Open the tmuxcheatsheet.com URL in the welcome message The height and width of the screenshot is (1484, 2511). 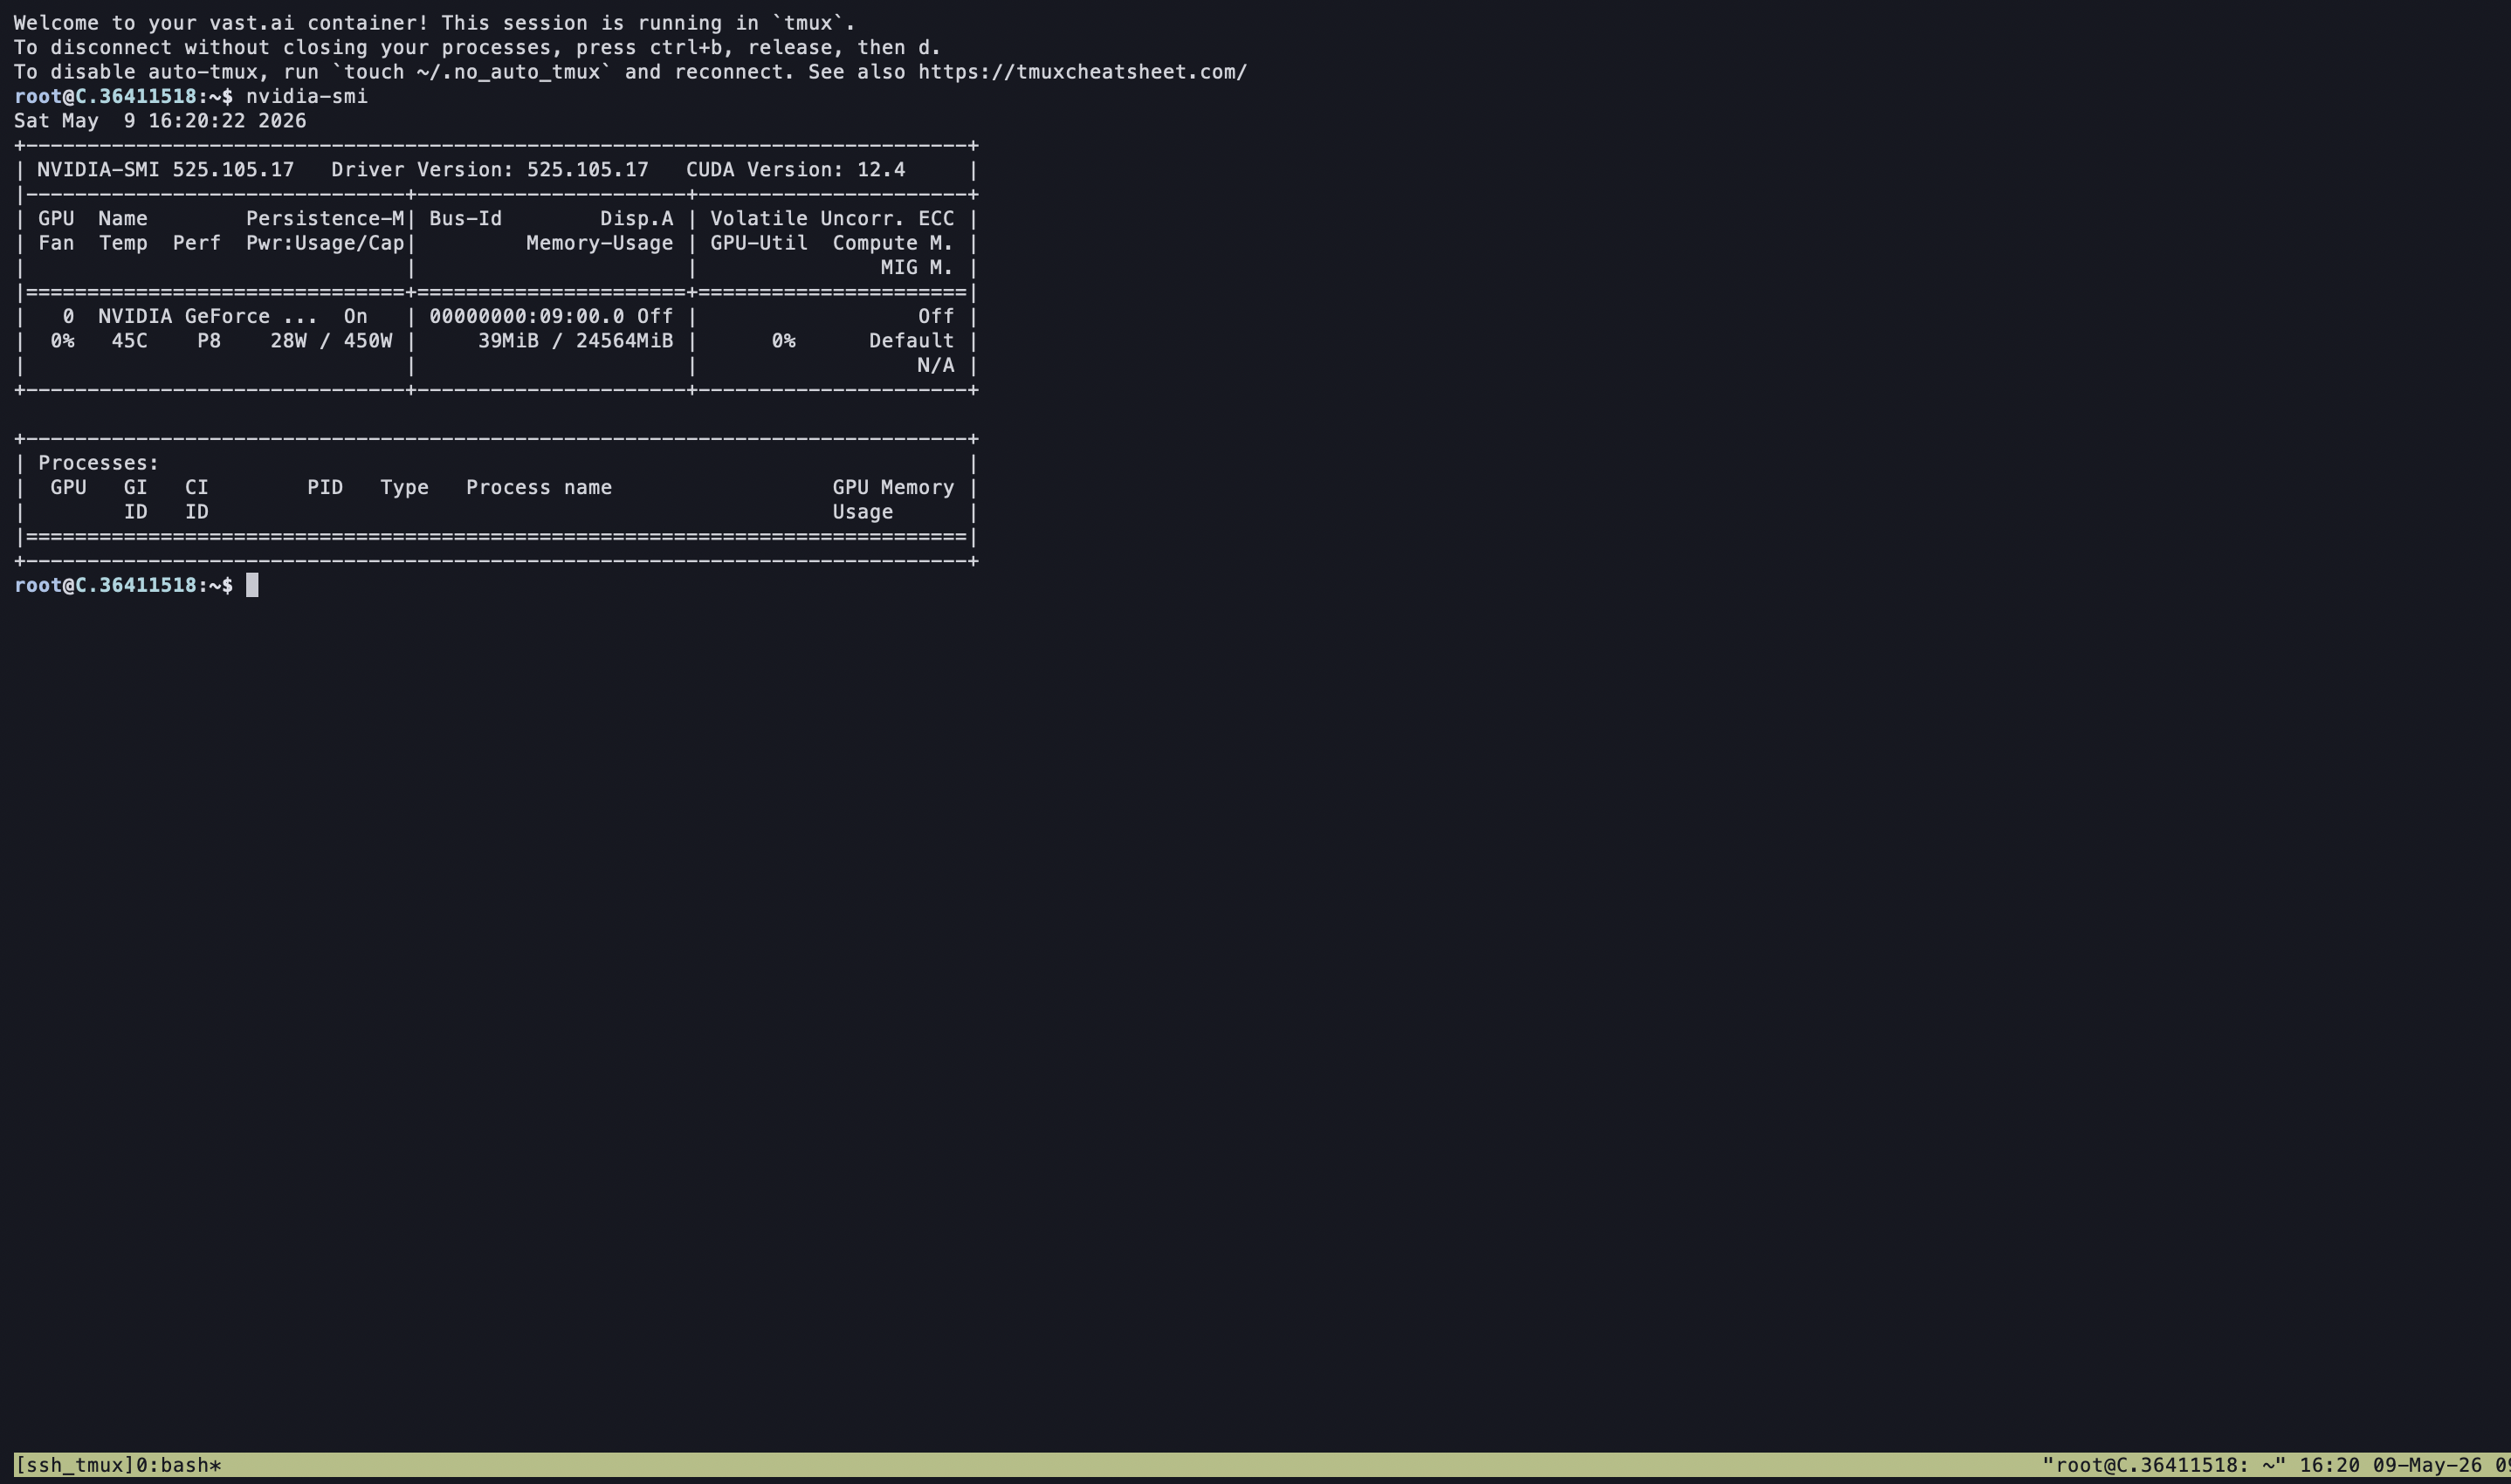coord(1082,72)
